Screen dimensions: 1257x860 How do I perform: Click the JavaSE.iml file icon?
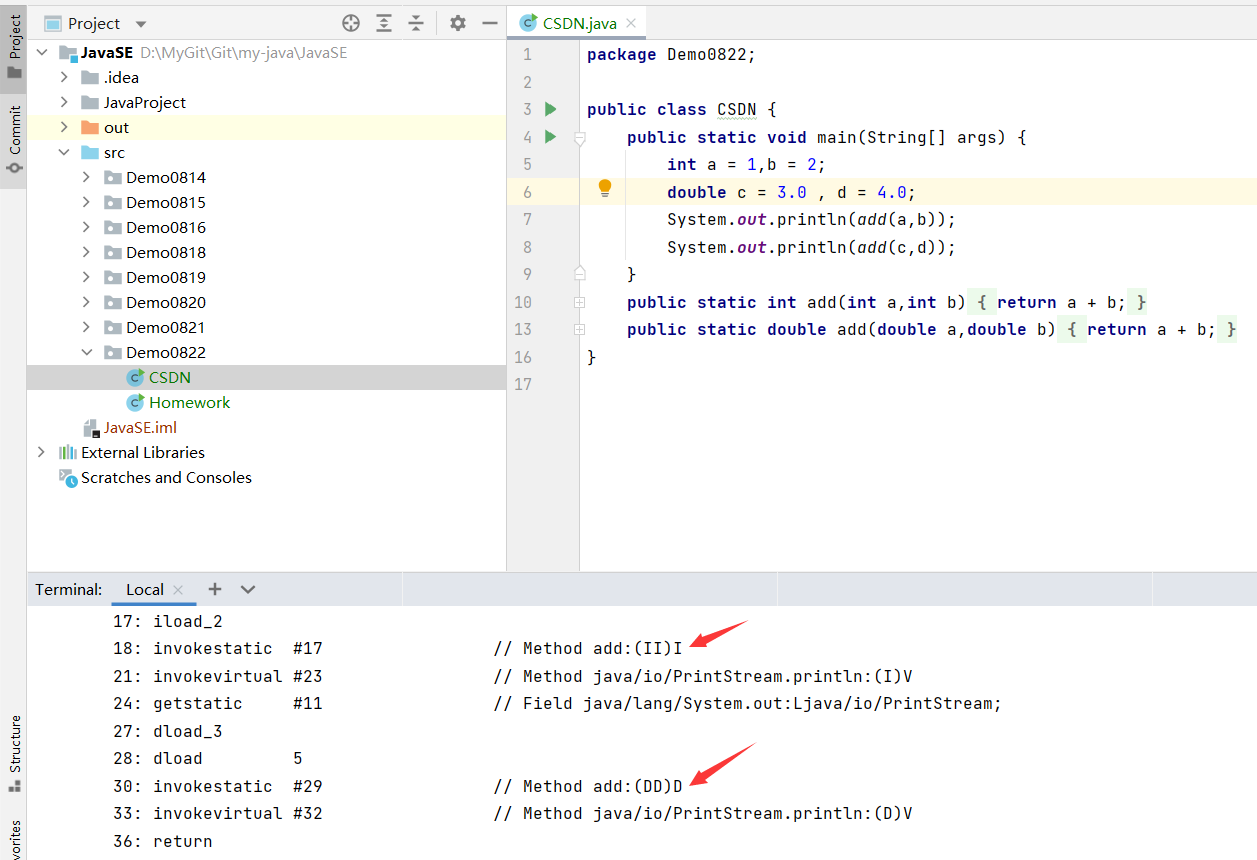pyautogui.click(x=91, y=428)
